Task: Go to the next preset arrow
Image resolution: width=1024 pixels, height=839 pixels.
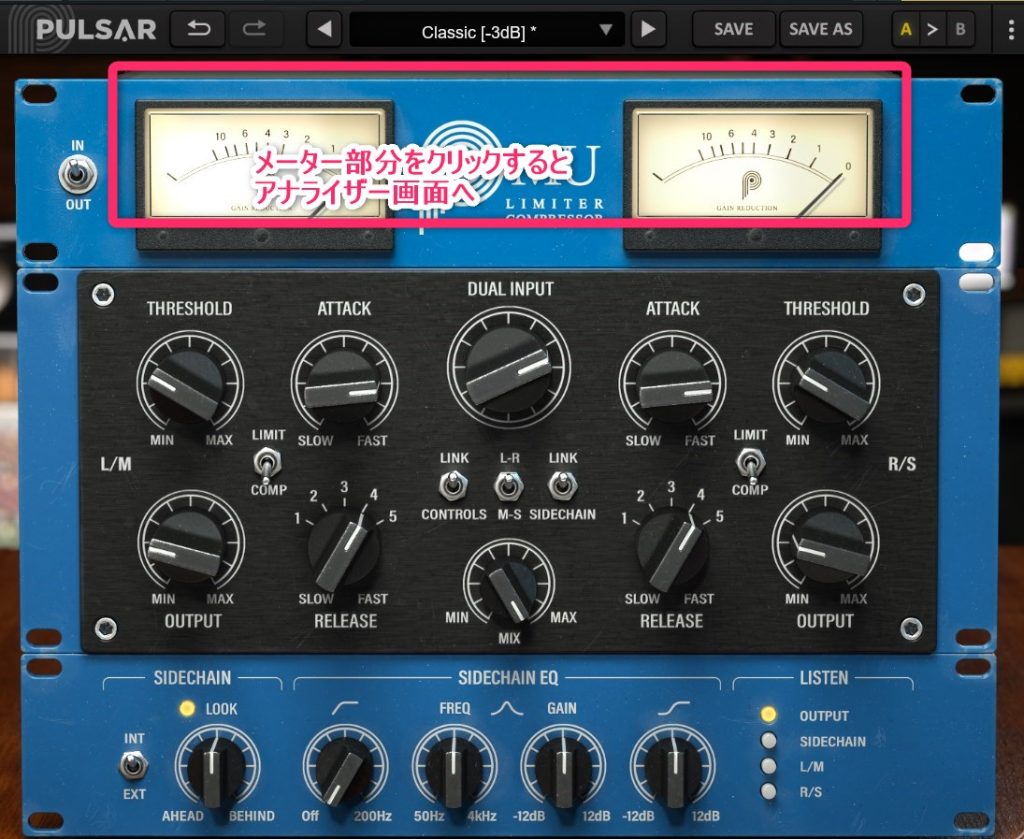Action: coord(648,30)
